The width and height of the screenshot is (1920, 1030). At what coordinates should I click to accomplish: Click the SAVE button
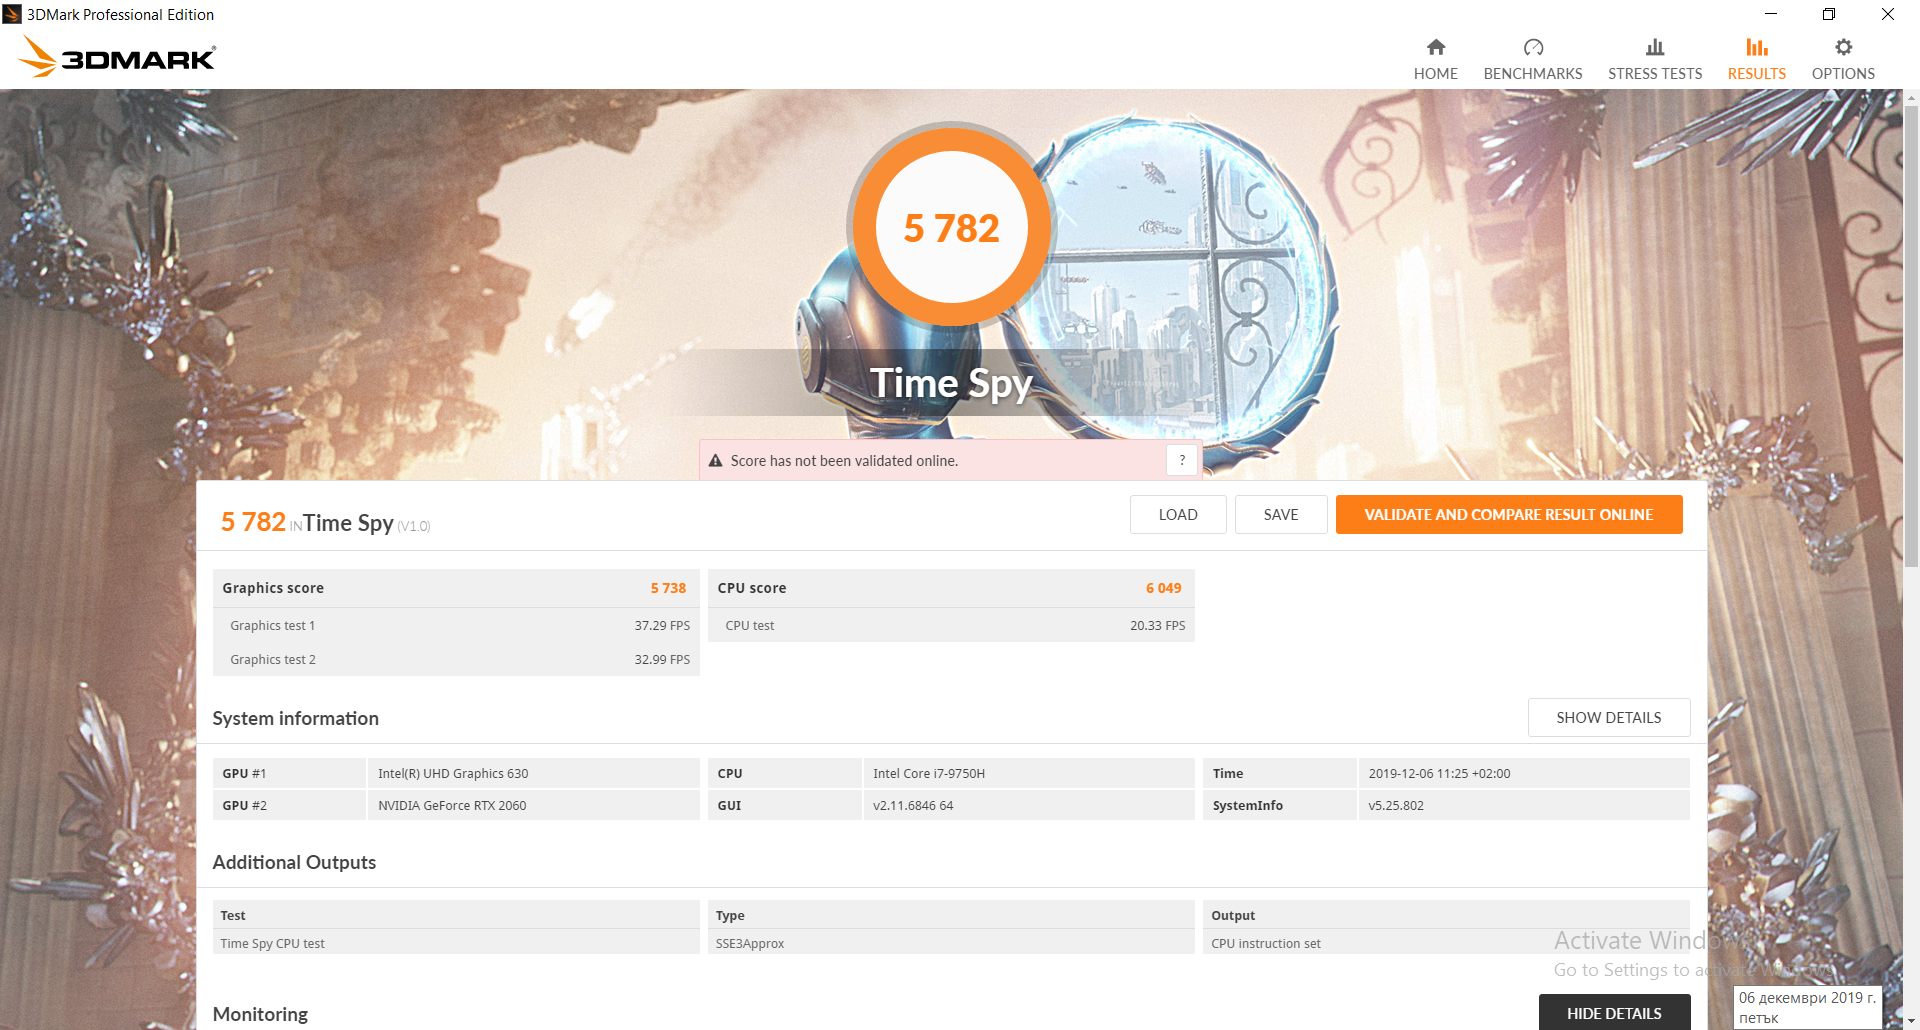(x=1281, y=515)
